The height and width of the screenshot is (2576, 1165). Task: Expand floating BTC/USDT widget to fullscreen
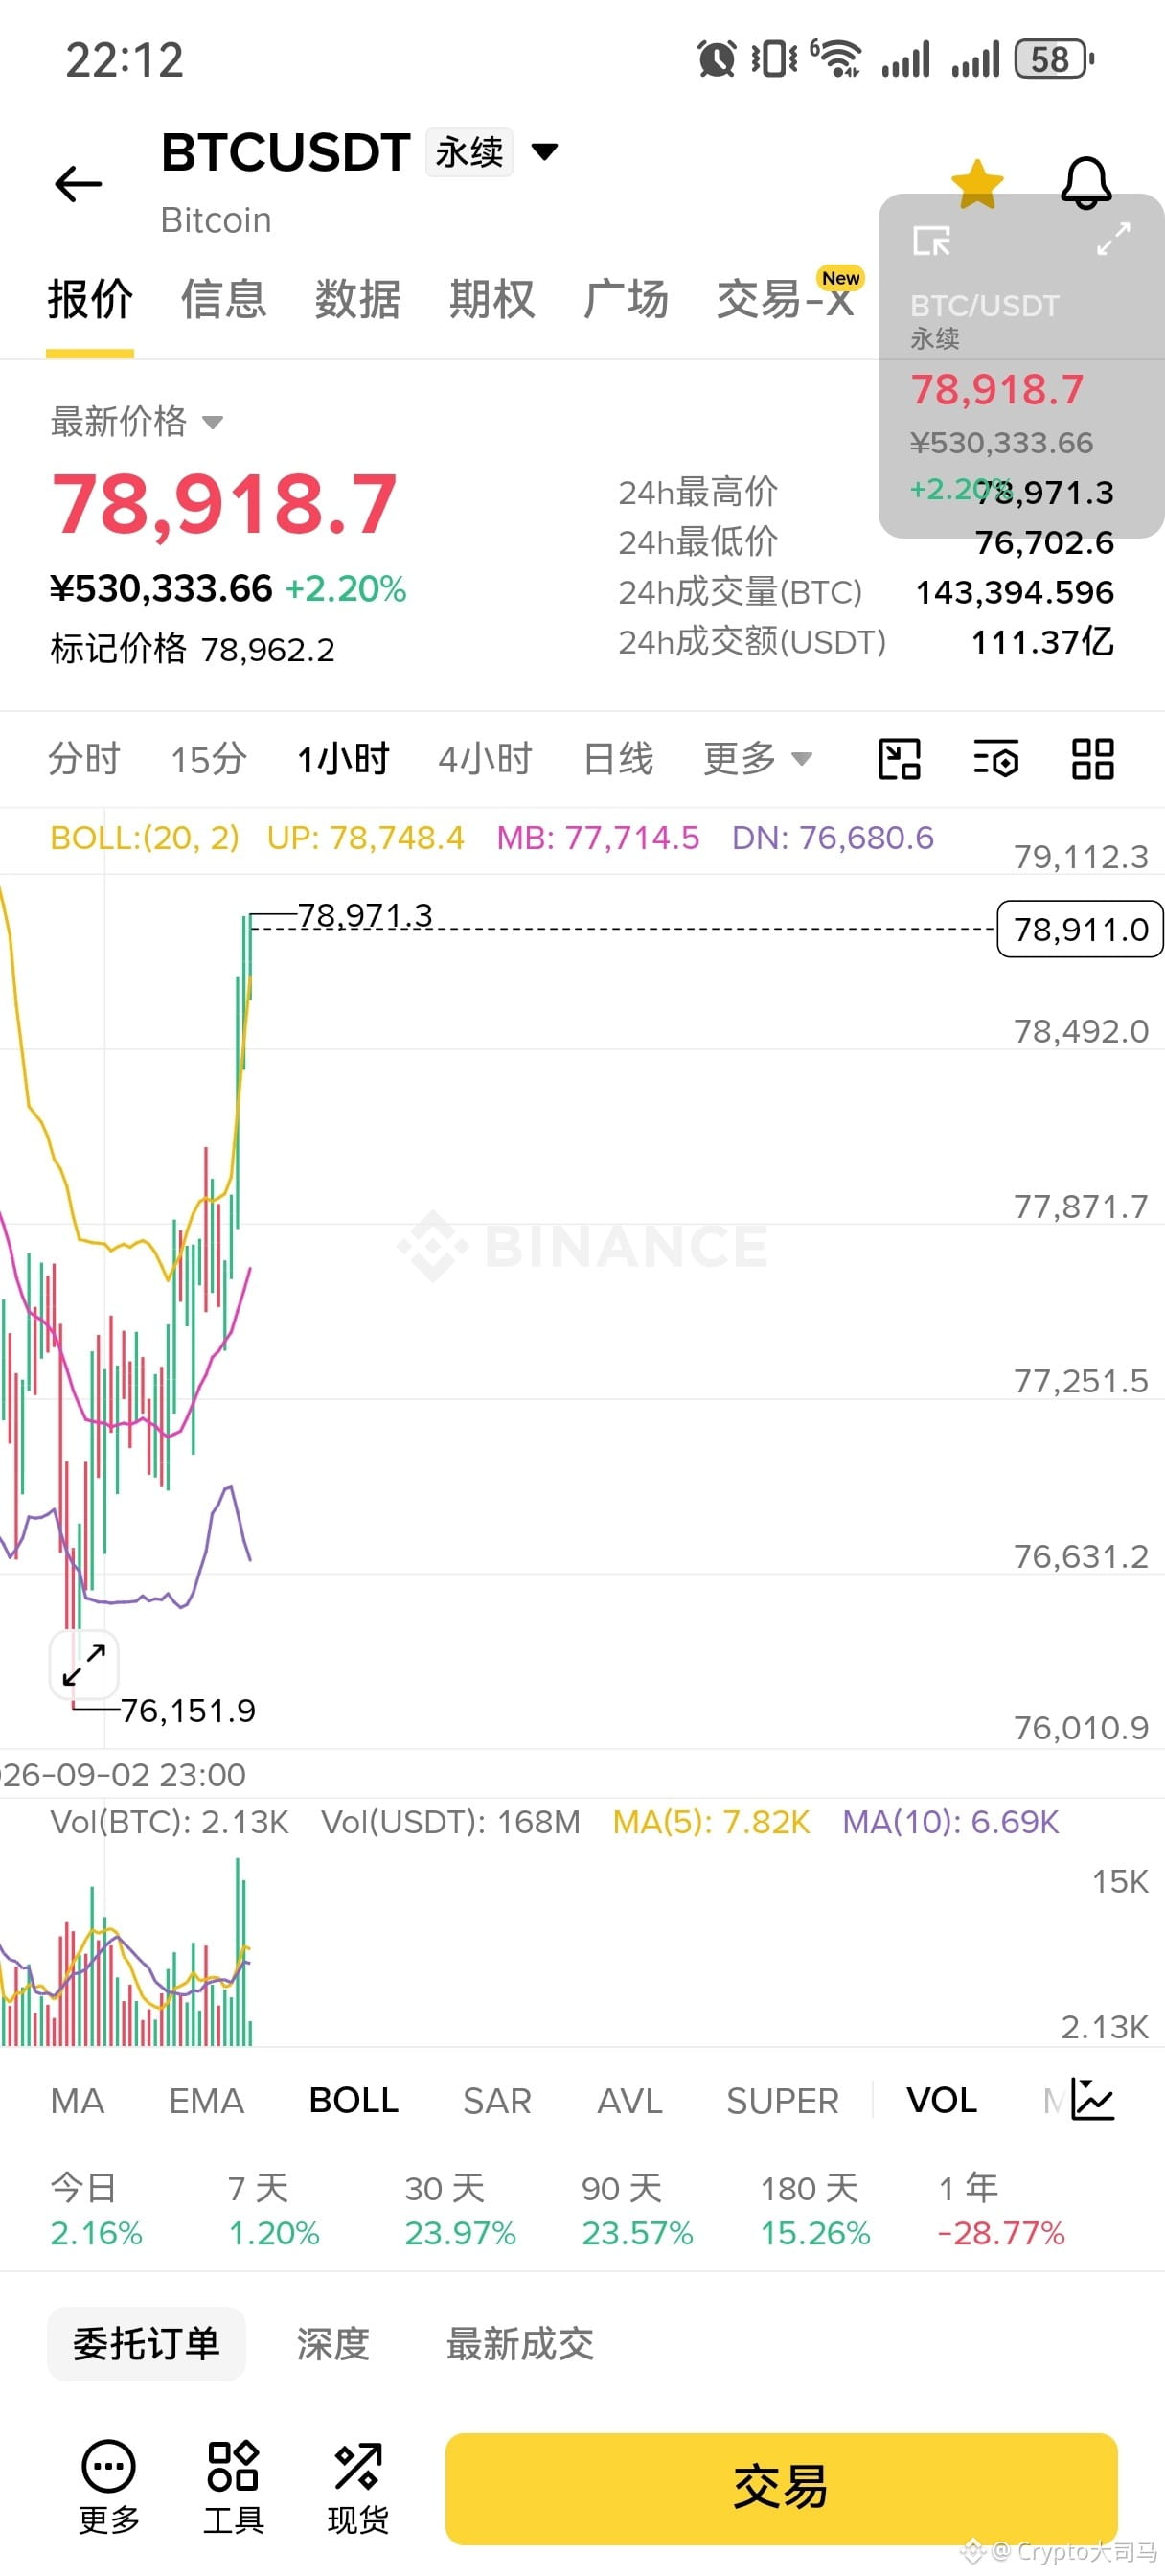1112,239
